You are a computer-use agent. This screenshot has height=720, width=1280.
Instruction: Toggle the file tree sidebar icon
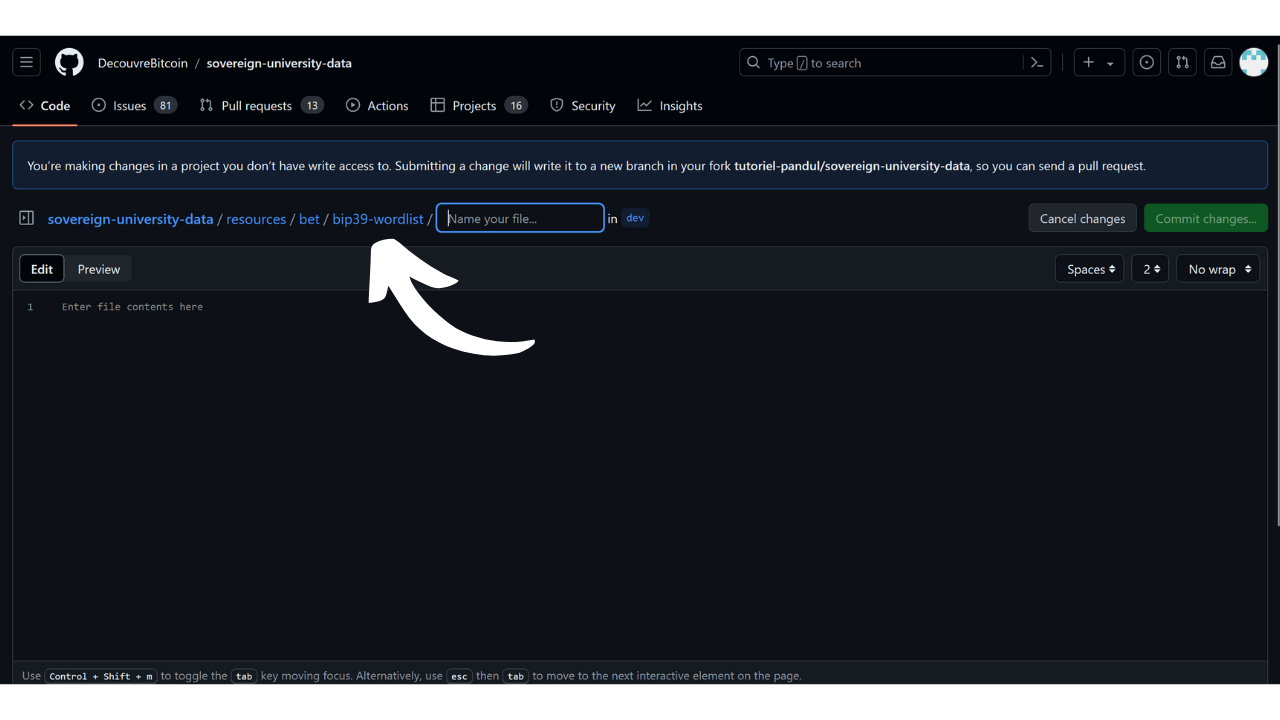[x=27, y=218]
